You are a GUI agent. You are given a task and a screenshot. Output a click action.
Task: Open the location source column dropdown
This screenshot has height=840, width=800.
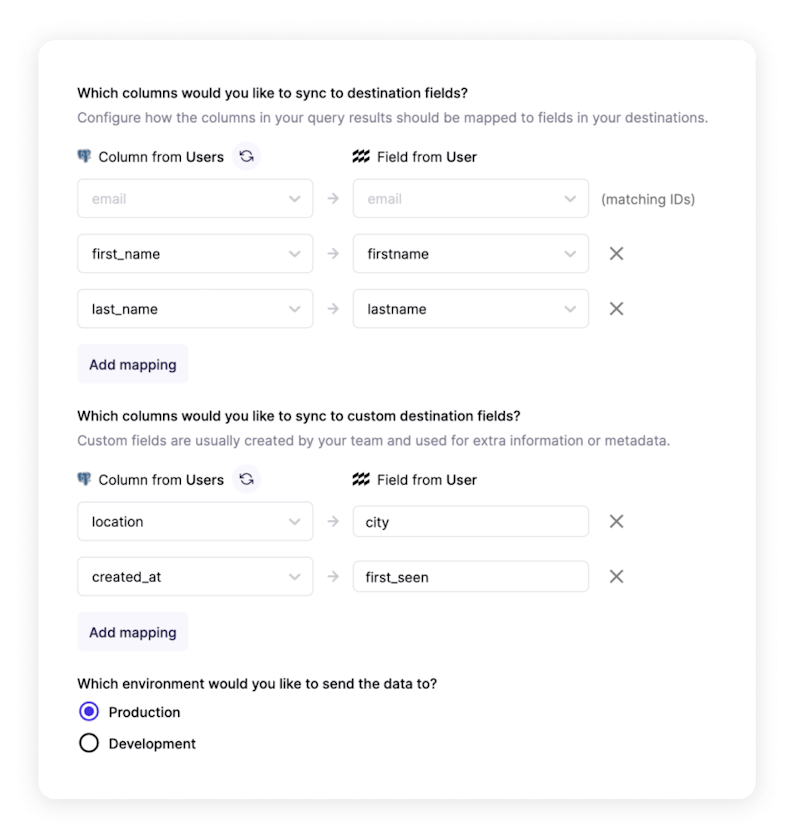tap(195, 521)
